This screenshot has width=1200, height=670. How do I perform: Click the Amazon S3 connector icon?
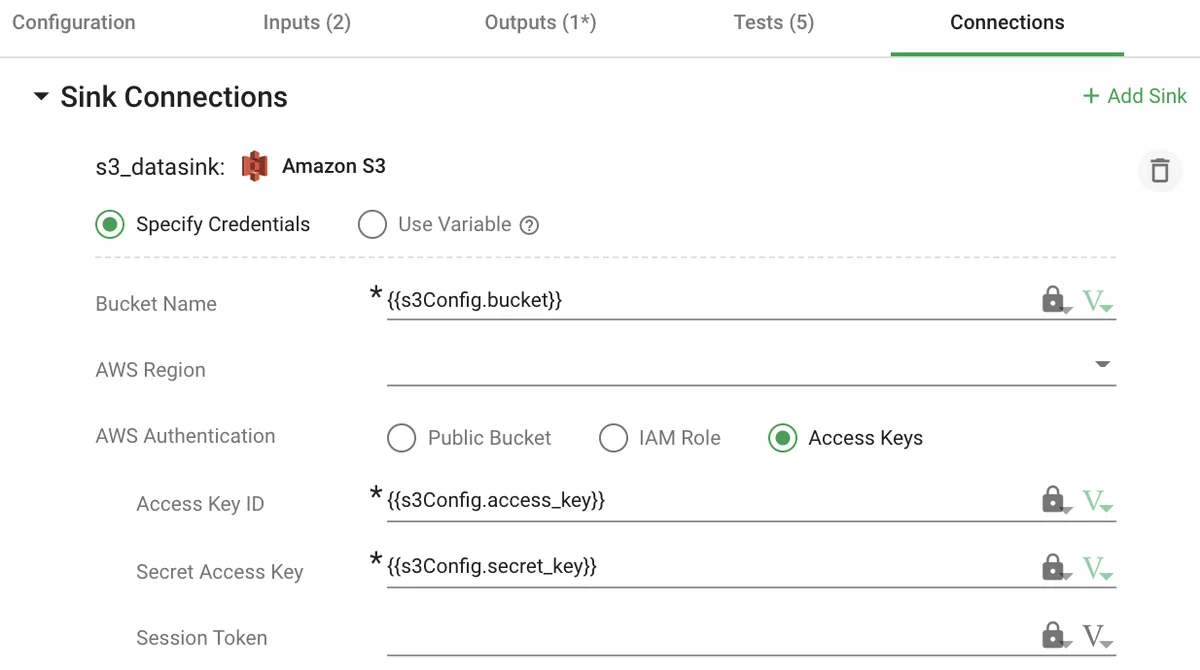[254, 166]
